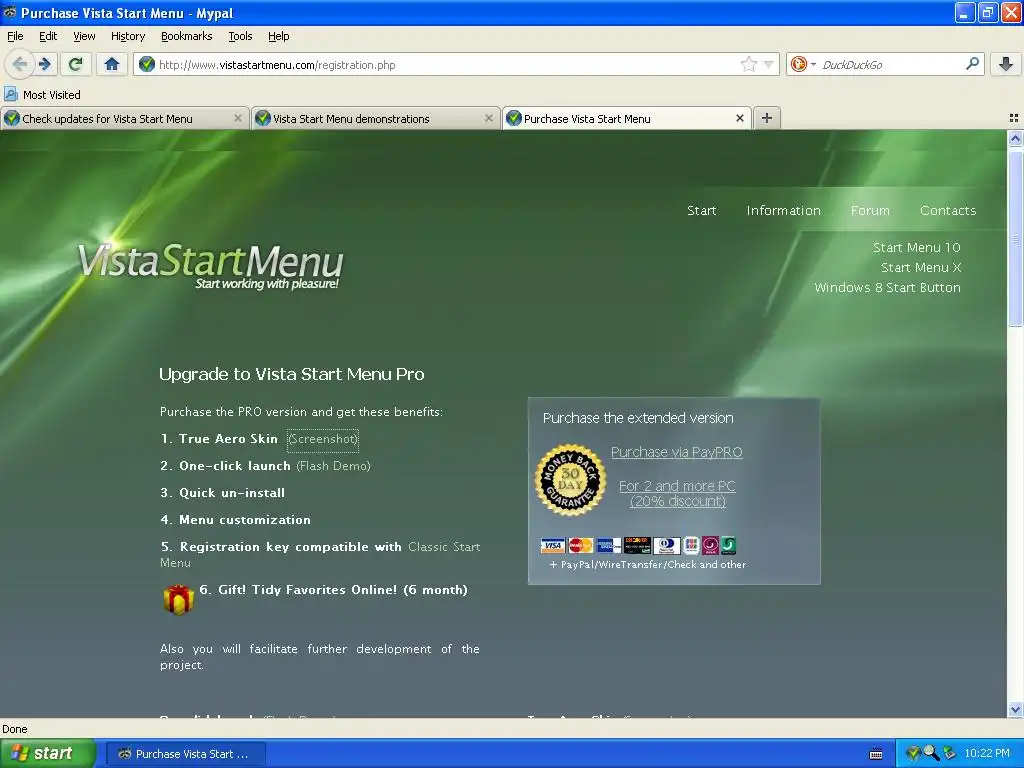
Task: Open the File menu
Action: (15, 36)
